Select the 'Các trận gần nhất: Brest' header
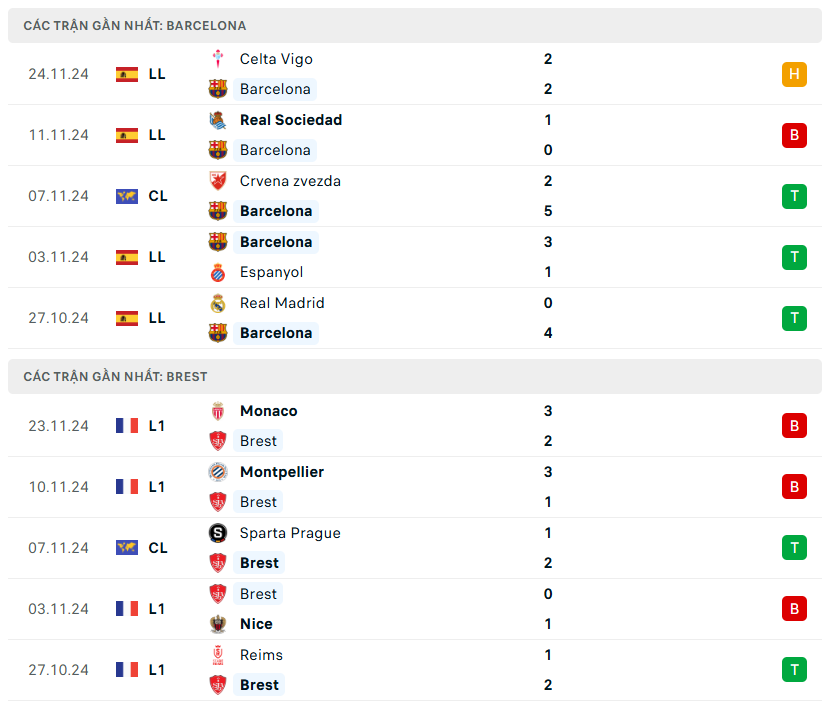 click(x=115, y=377)
